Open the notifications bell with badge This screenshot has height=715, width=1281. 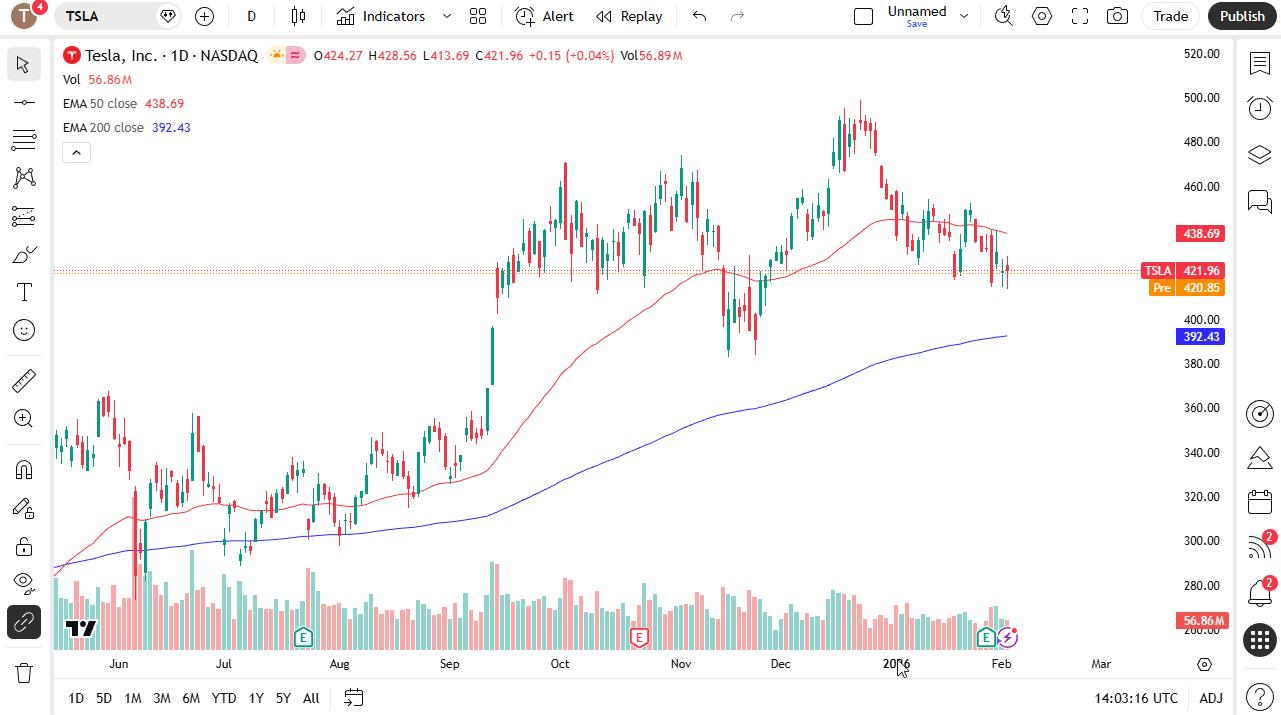pos(1260,593)
